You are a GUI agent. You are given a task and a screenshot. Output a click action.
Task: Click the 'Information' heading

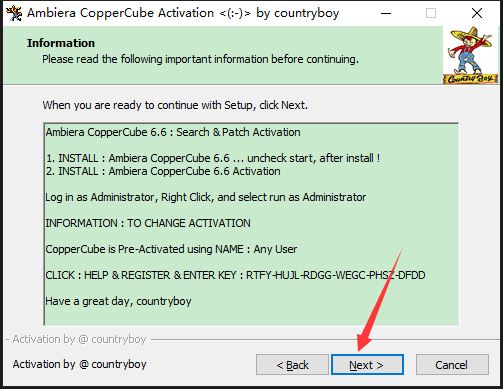[61, 43]
